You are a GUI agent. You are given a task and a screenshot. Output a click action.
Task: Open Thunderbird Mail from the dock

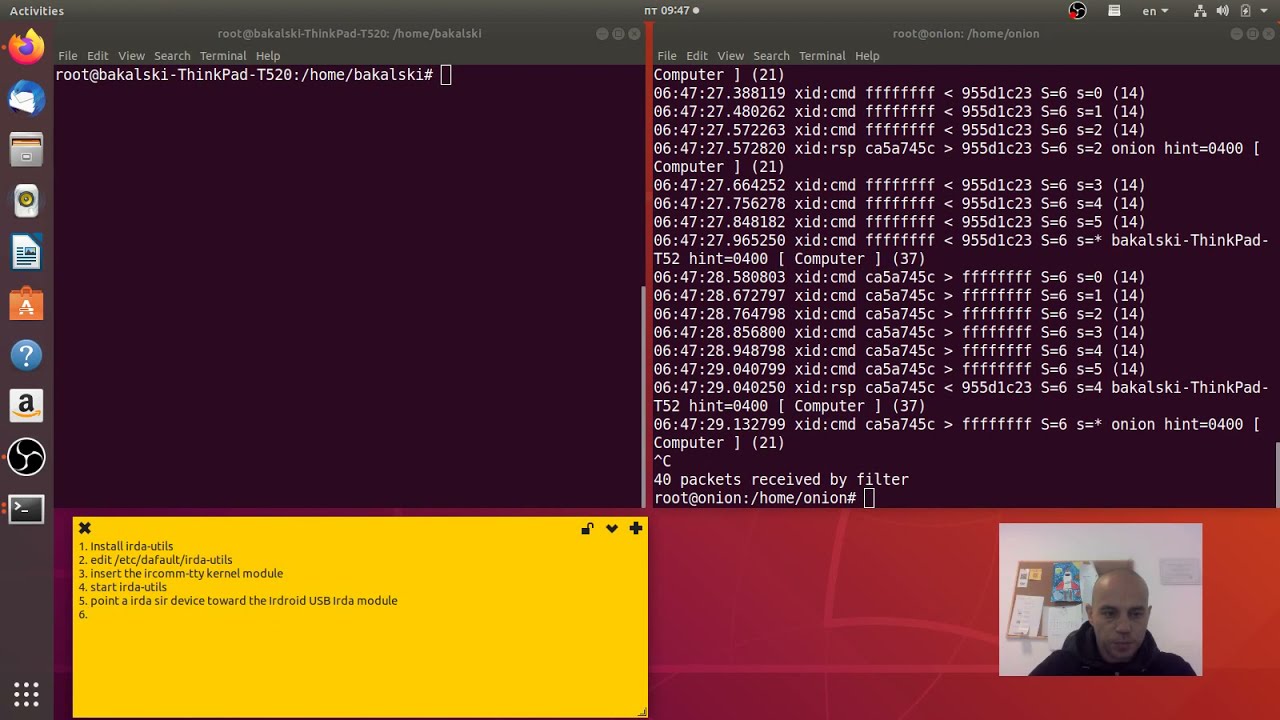[x=27, y=98]
